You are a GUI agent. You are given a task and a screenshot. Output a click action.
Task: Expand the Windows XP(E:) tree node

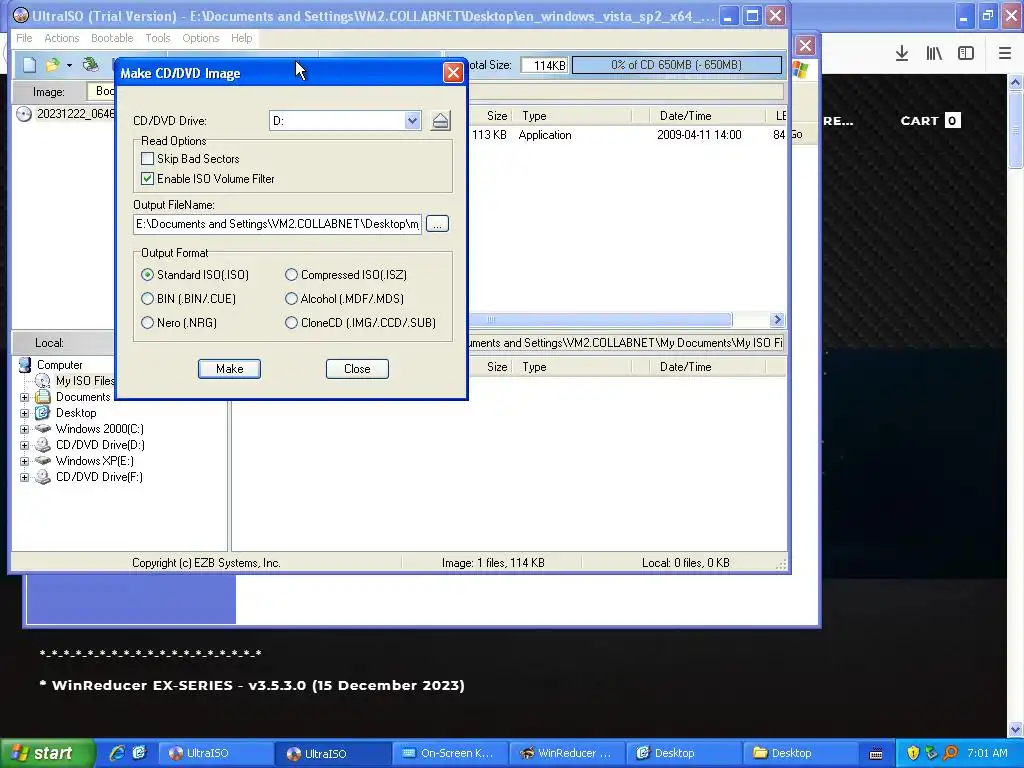(x=24, y=461)
